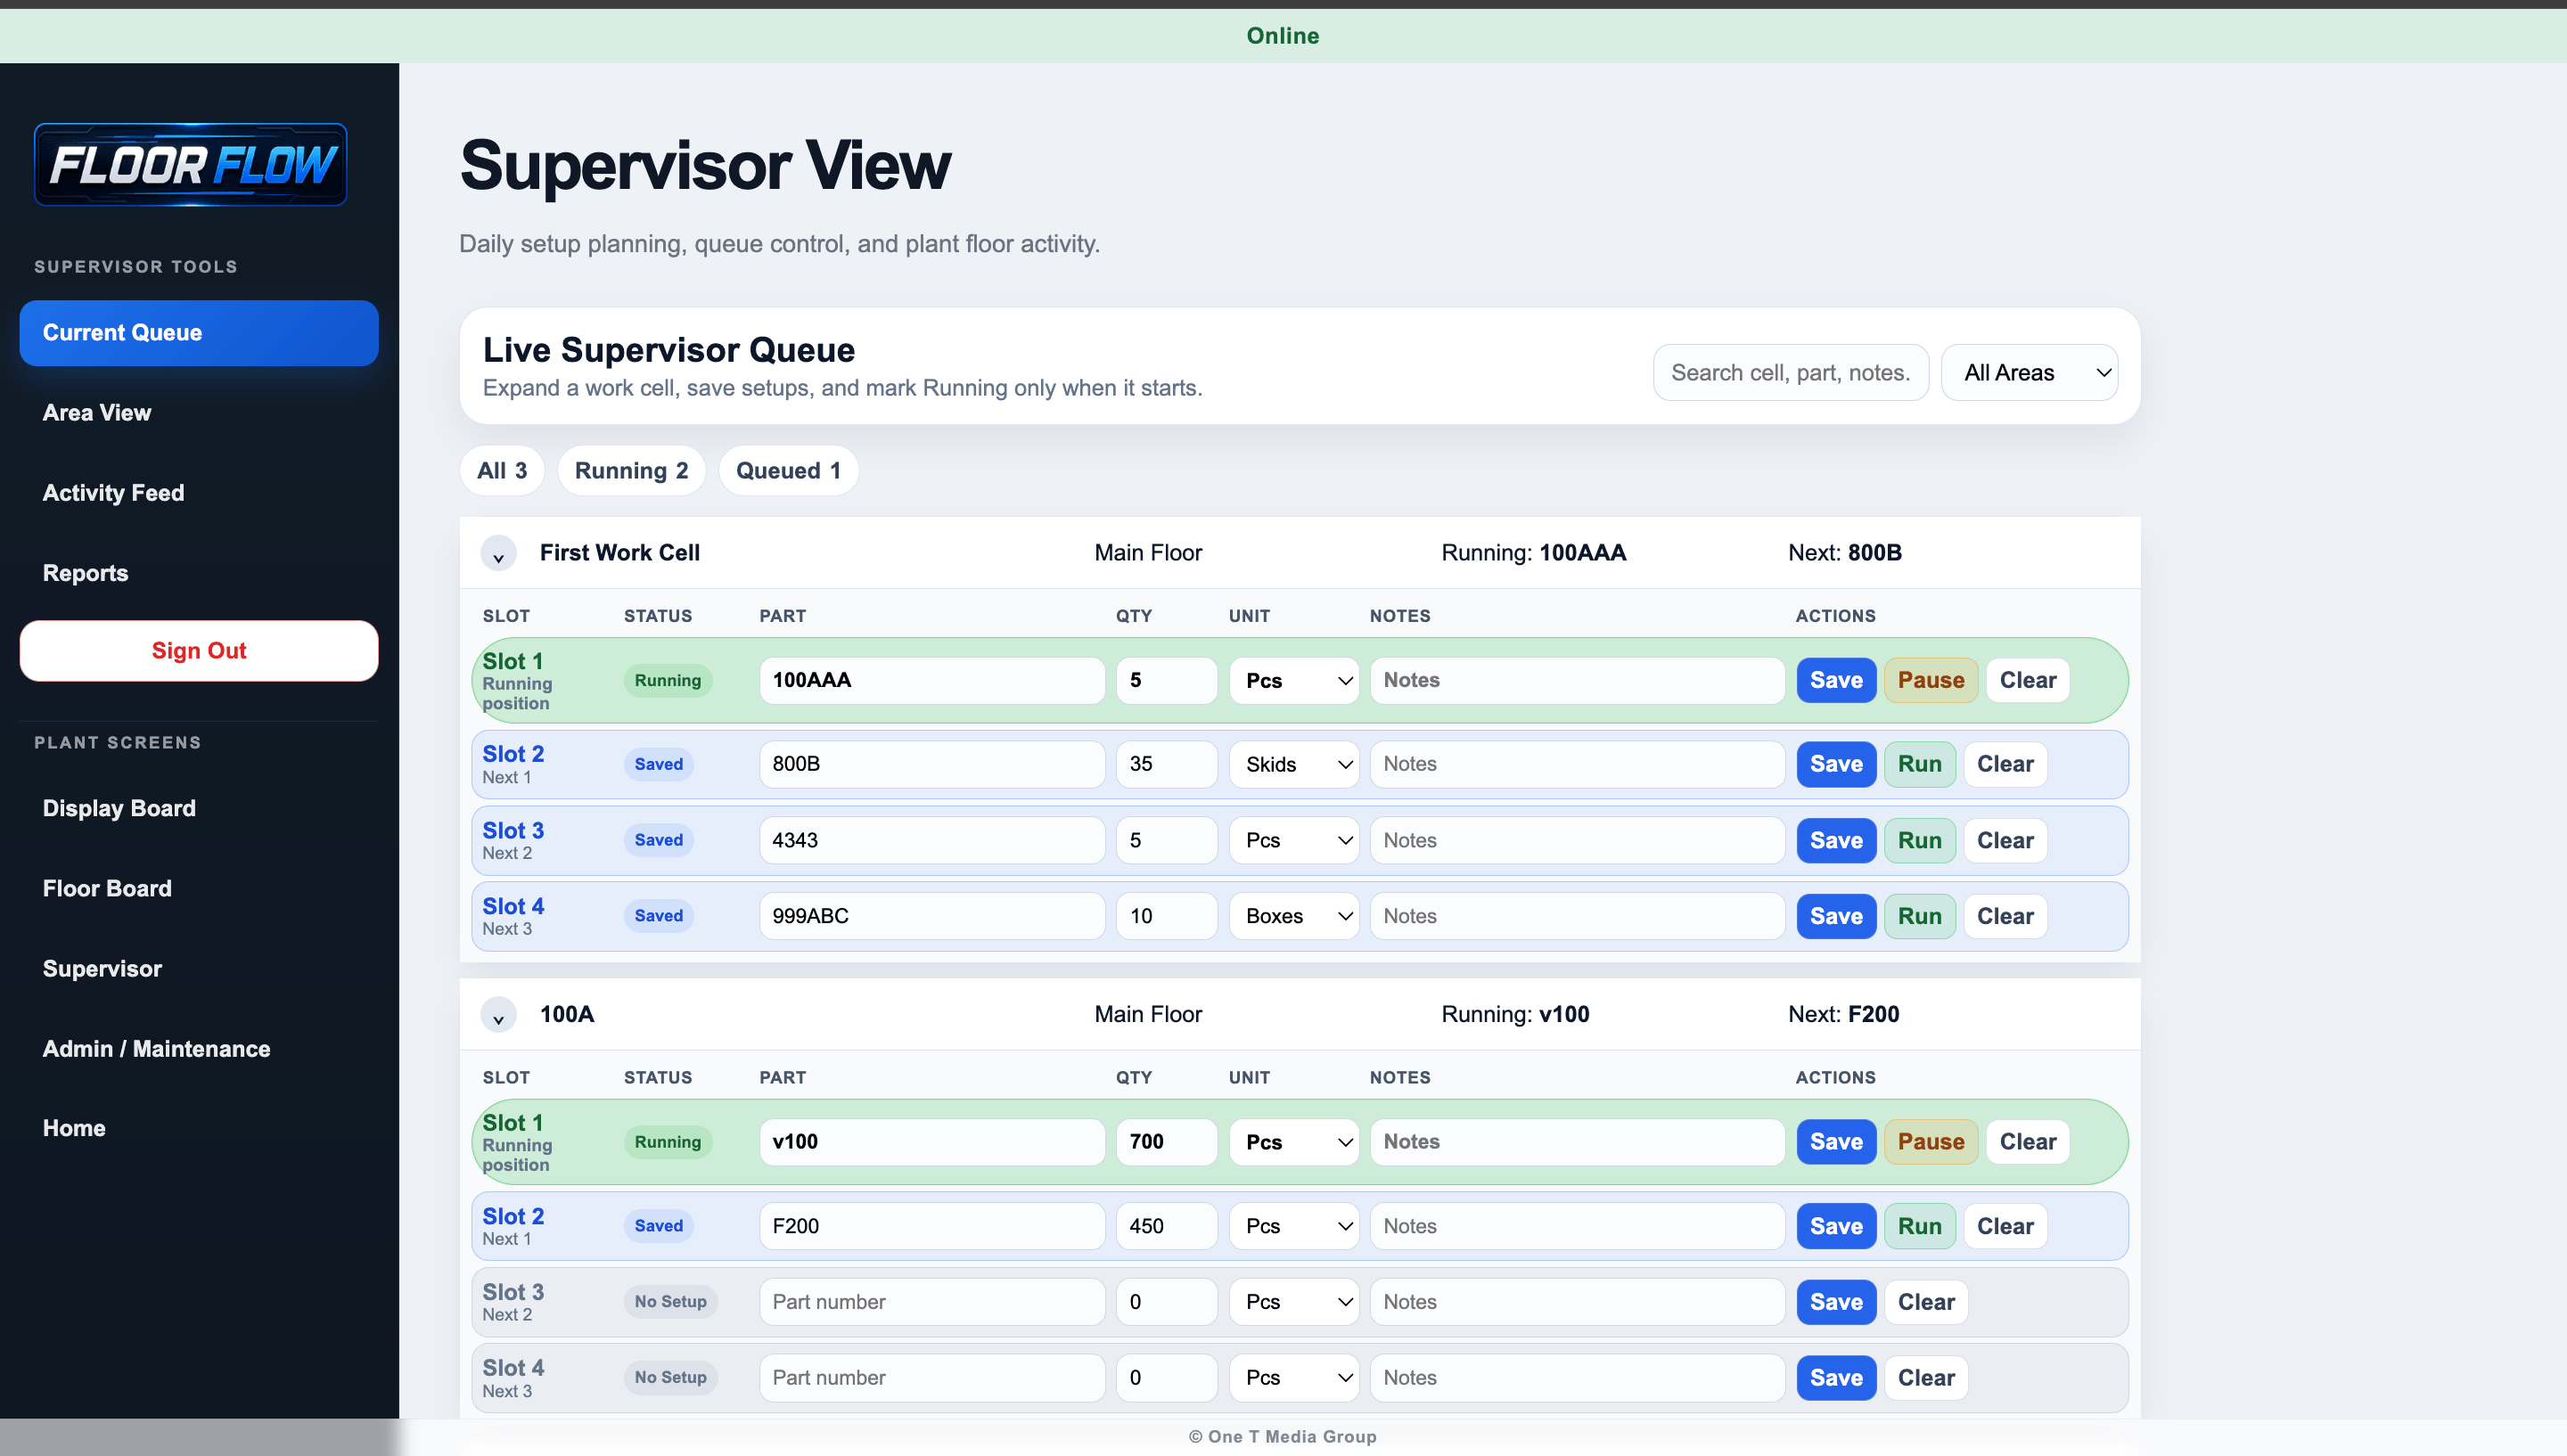The image size is (2567, 1456).
Task: Save 100A Slot 4 setup
Action: (1836, 1378)
